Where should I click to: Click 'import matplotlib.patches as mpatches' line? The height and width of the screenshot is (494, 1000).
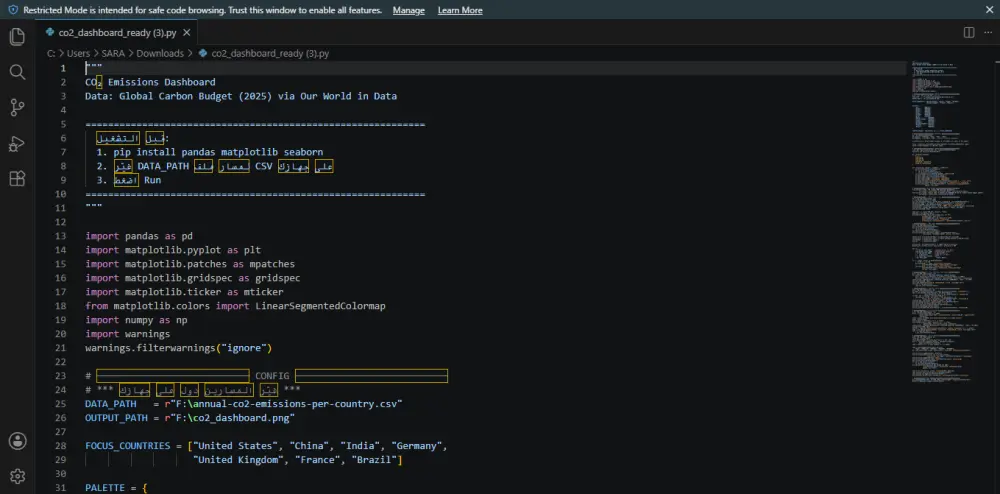coord(190,264)
